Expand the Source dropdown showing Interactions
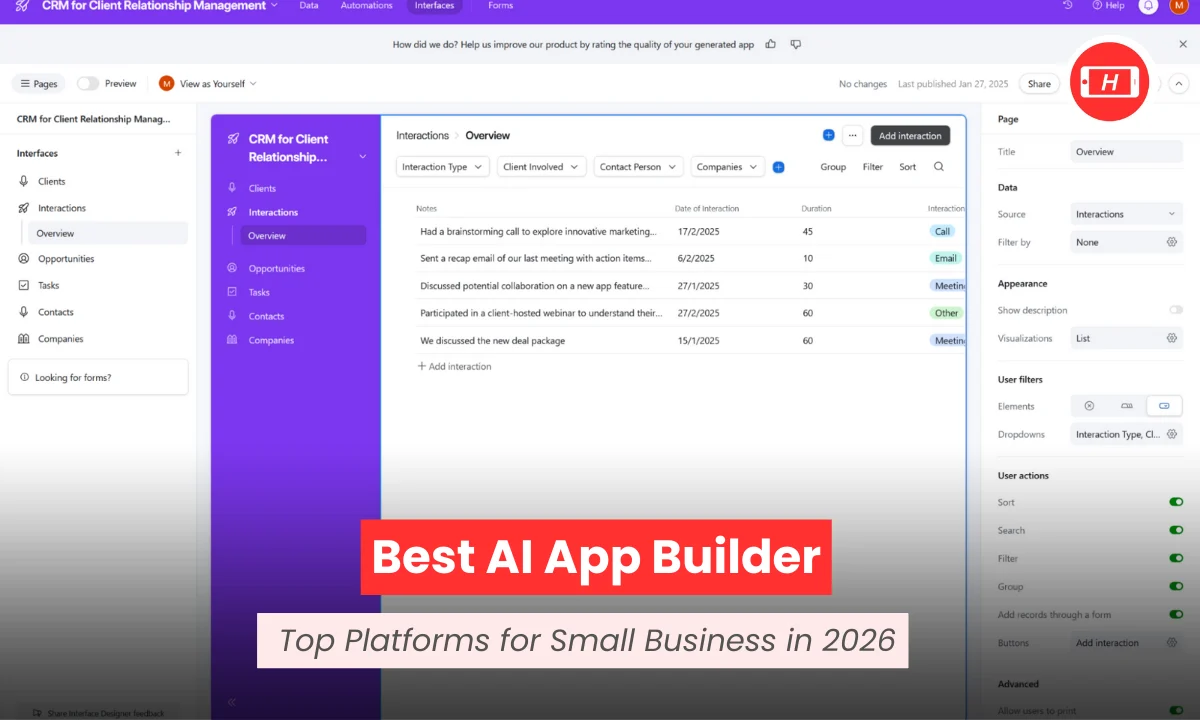Image resolution: width=1200 pixels, height=720 pixels. [1126, 213]
